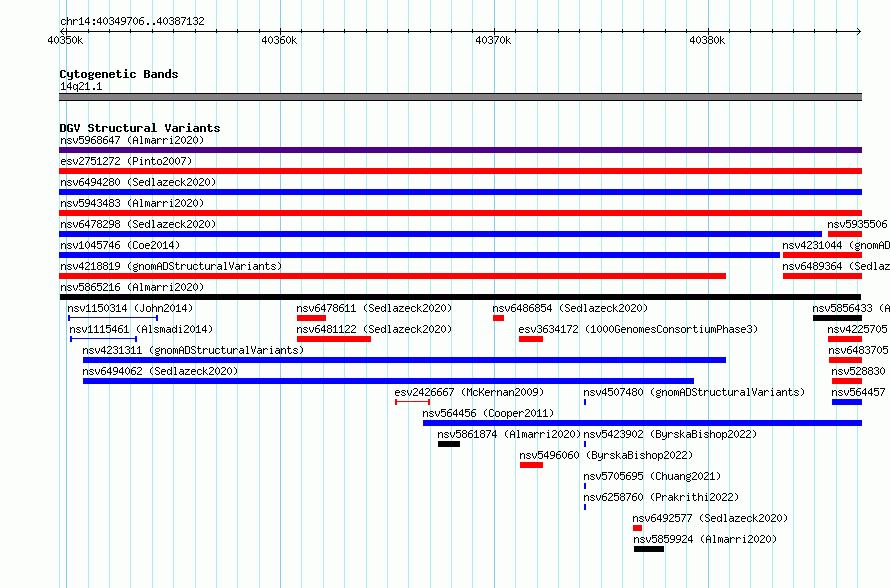Screen dimensions: 890x588
Task: Select the esv2751272 (Pinto2007) label
Action: (x=126, y=161)
